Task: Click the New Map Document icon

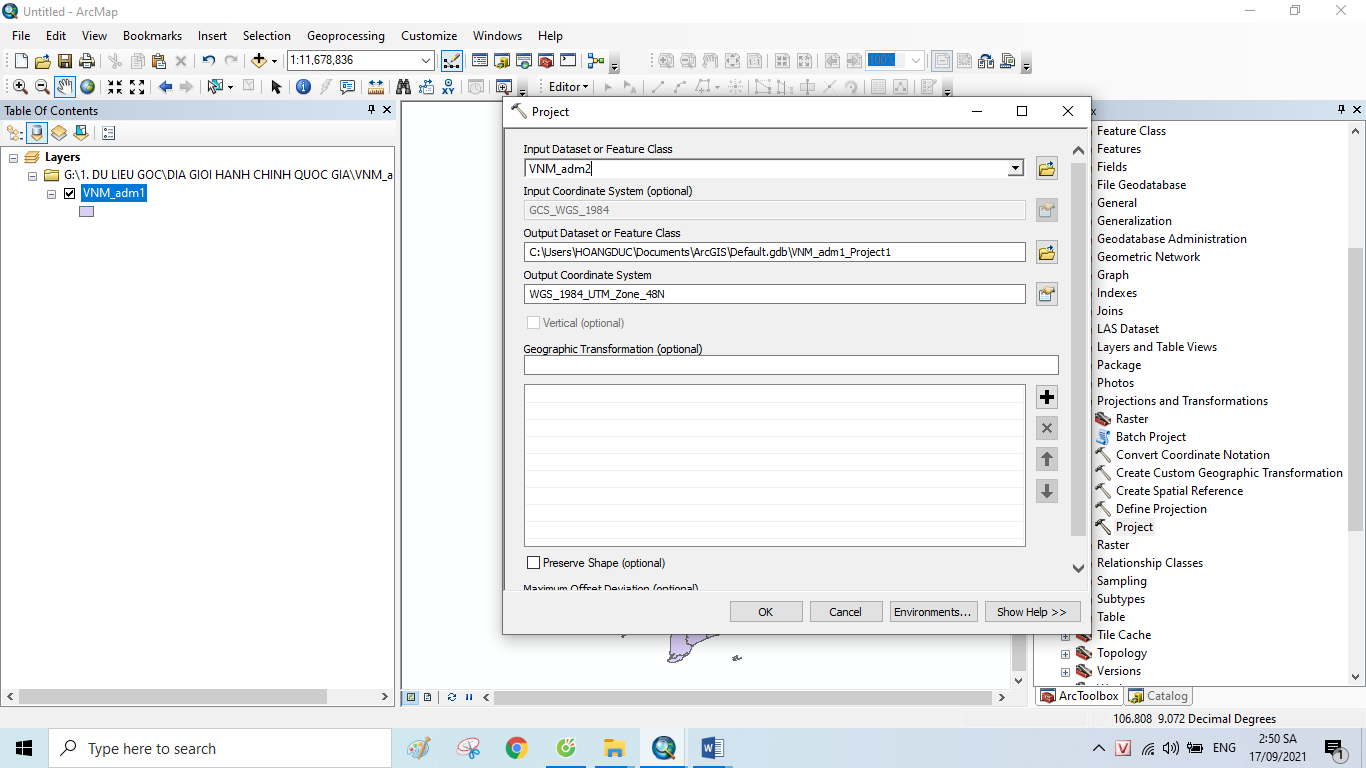Action: 21,61
